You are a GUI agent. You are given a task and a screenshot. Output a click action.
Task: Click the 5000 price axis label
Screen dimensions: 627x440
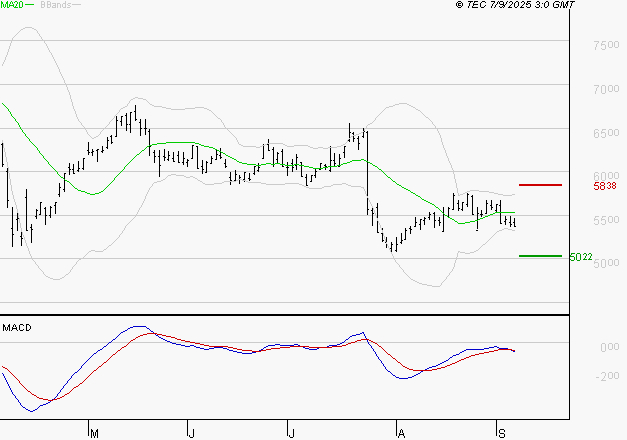click(605, 263)
